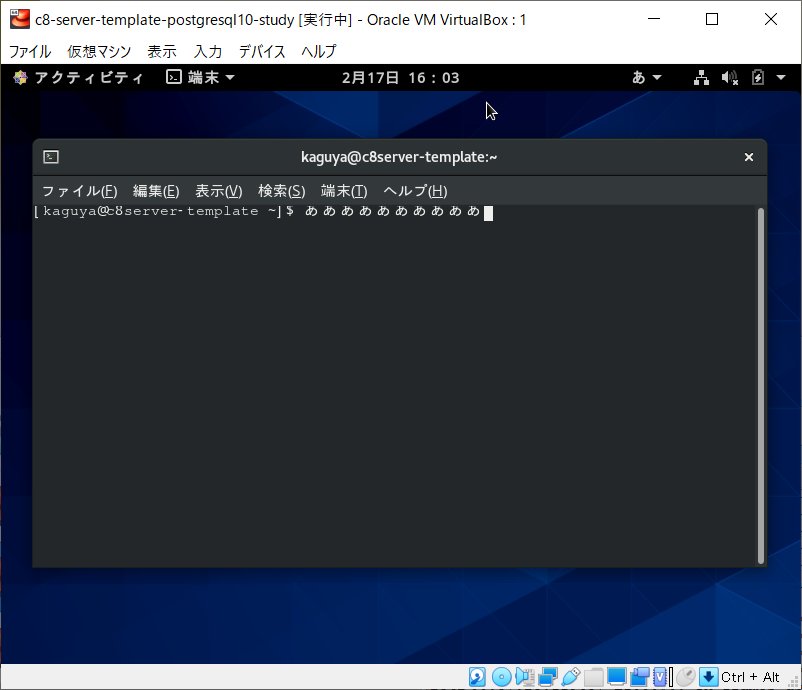Click the terminal command line with あ characters
The image size is (802, 690).
[x=263, y=212]
